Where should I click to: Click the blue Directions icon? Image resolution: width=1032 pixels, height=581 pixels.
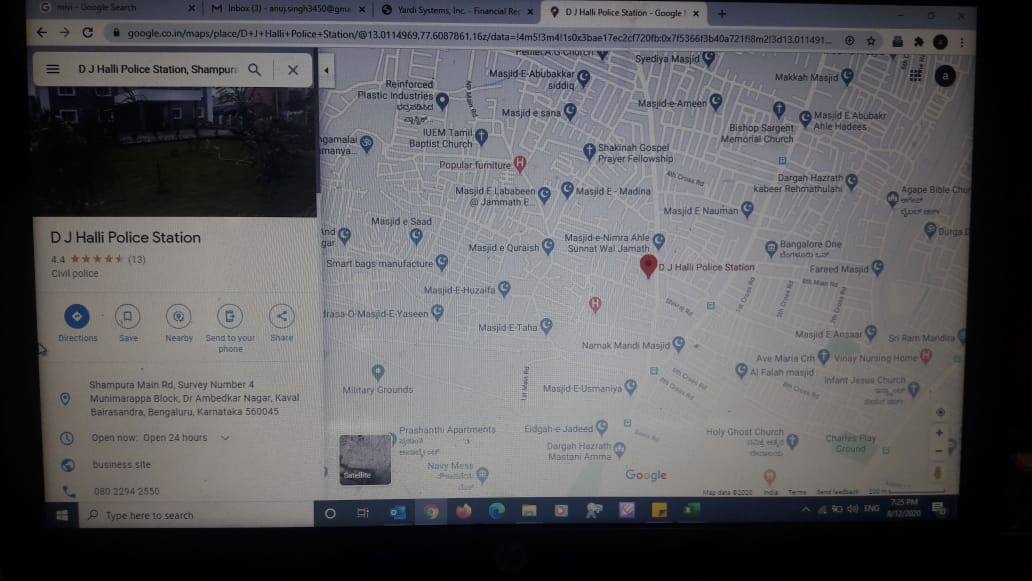(77, 316)
